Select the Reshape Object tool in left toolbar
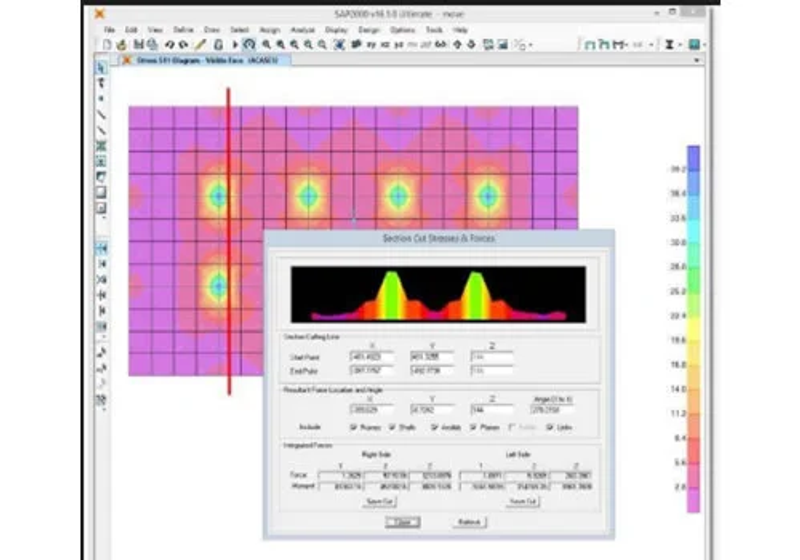The width and height of the screenshot is (800, 560). pos(101,83)
